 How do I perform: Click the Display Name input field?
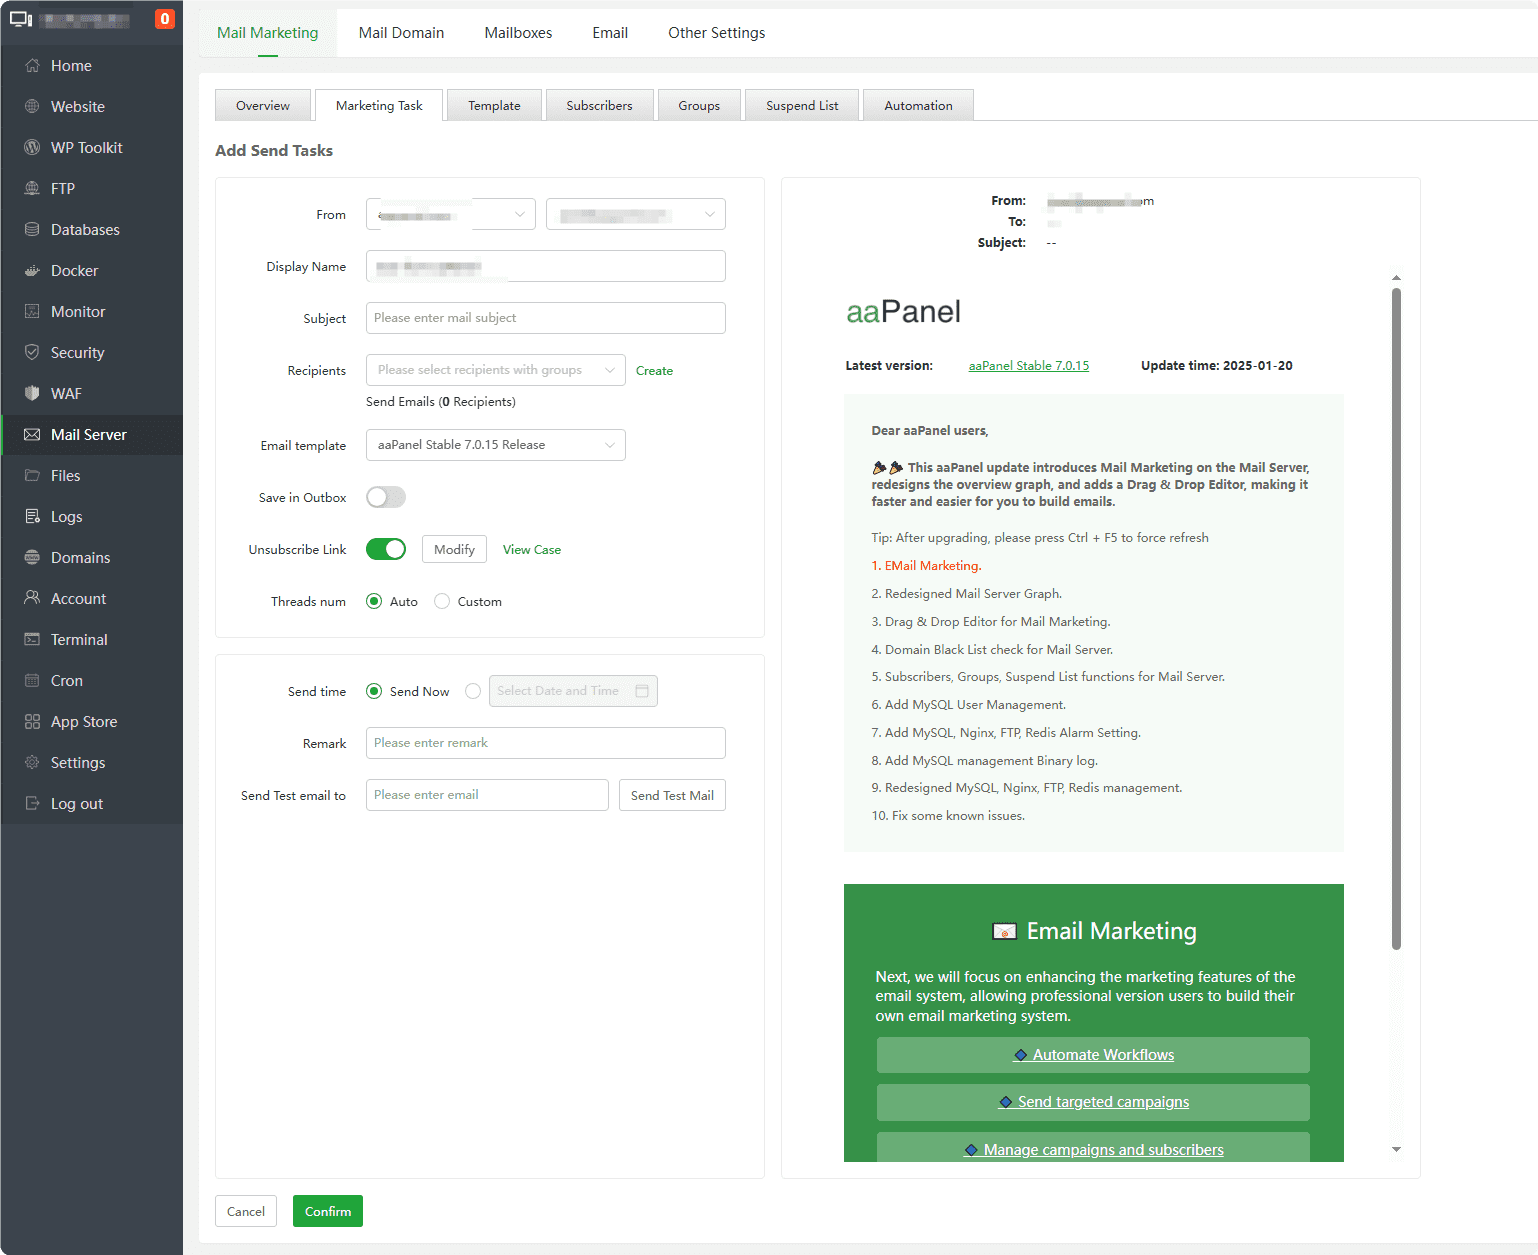(546, 266)
